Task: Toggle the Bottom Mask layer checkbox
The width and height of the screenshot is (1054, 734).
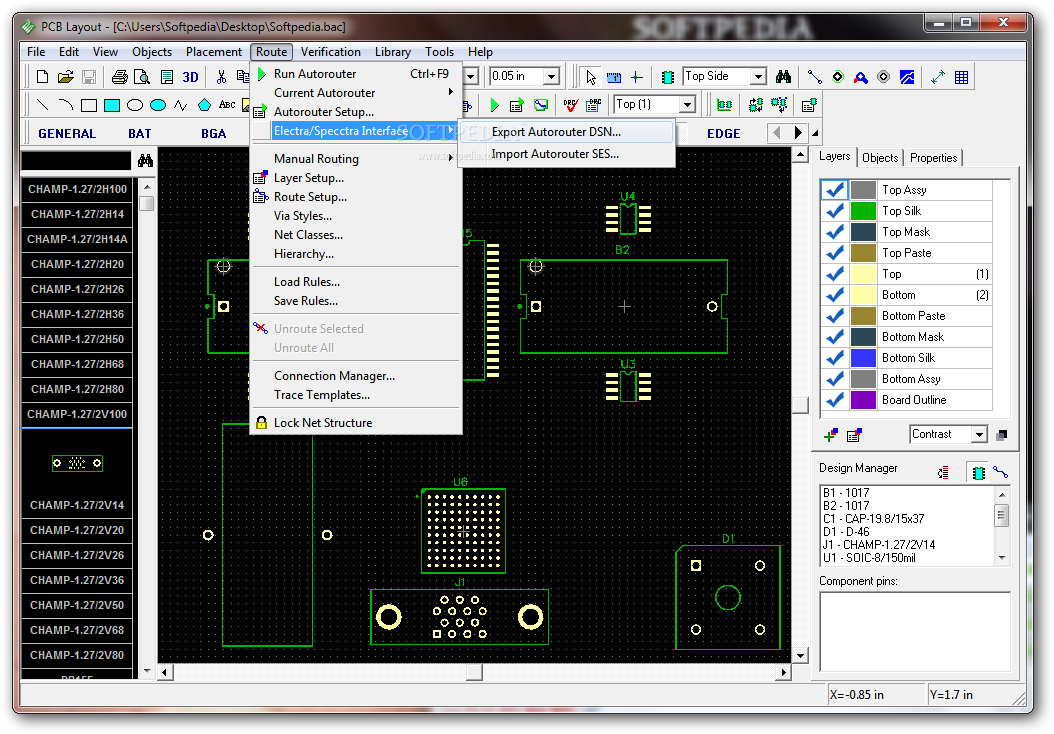Action: (x=835, y=337)
